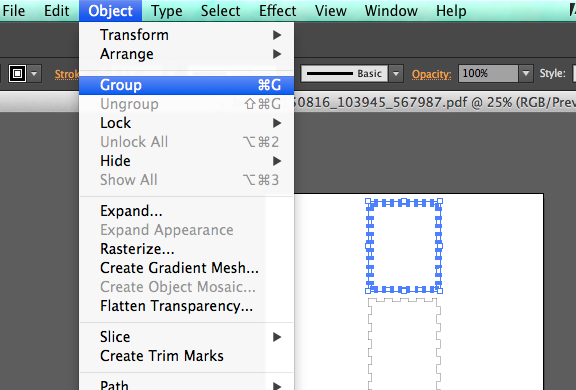Choose Group from the Object menu
The image size is (576, 390).
point(186,85)
